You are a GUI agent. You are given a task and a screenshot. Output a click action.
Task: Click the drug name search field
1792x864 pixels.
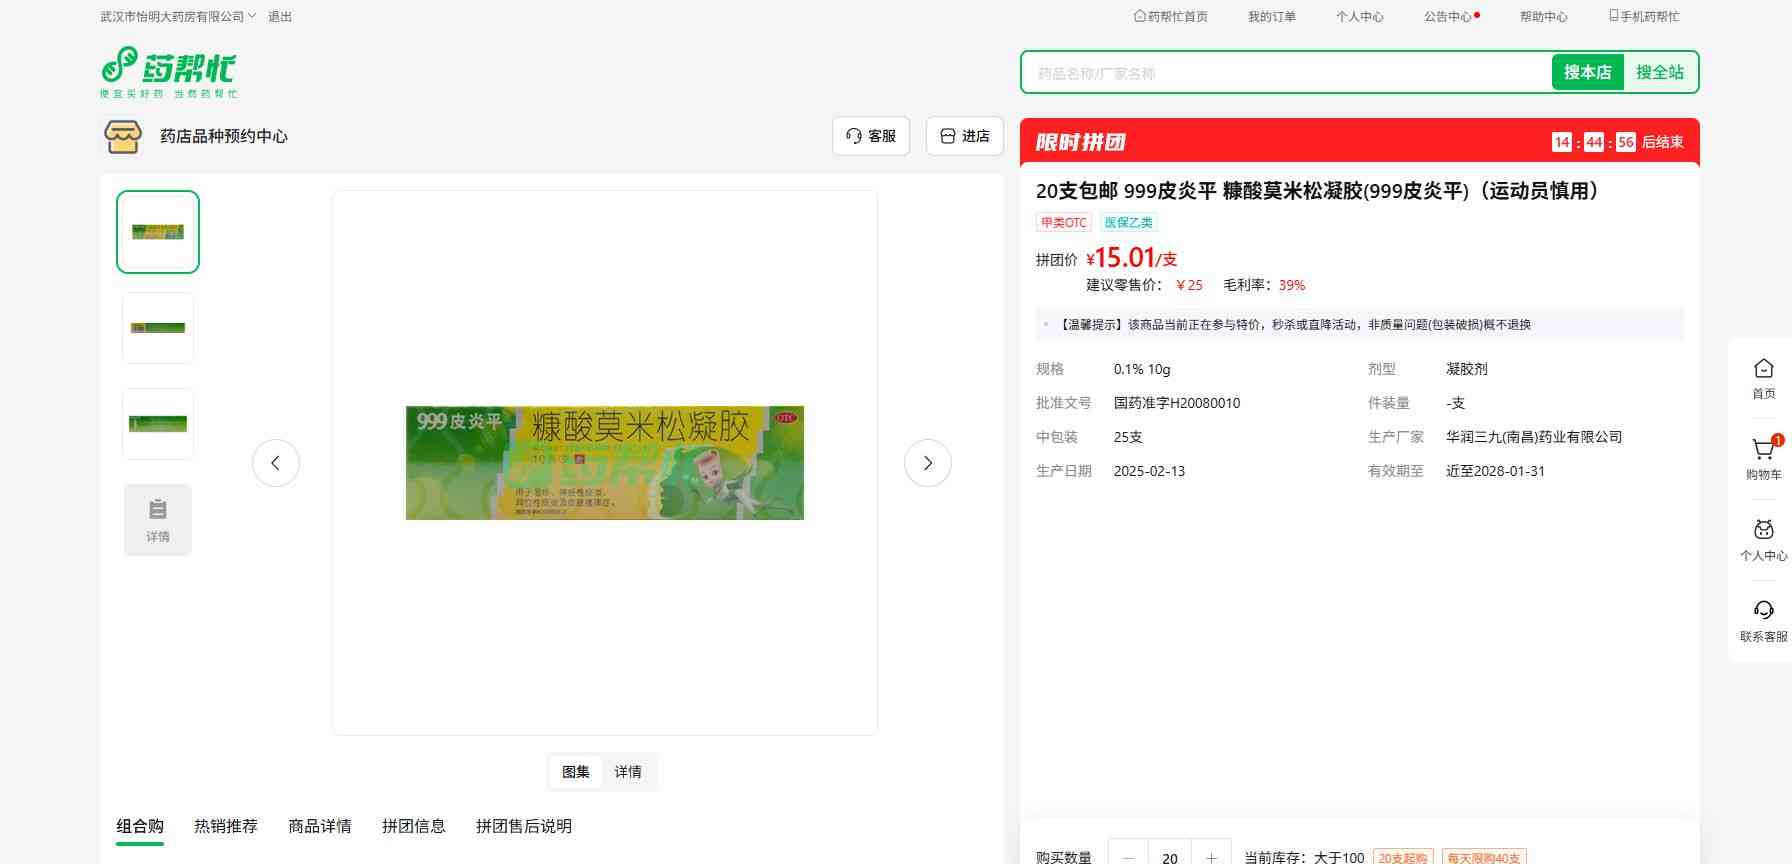[1286, 73]
